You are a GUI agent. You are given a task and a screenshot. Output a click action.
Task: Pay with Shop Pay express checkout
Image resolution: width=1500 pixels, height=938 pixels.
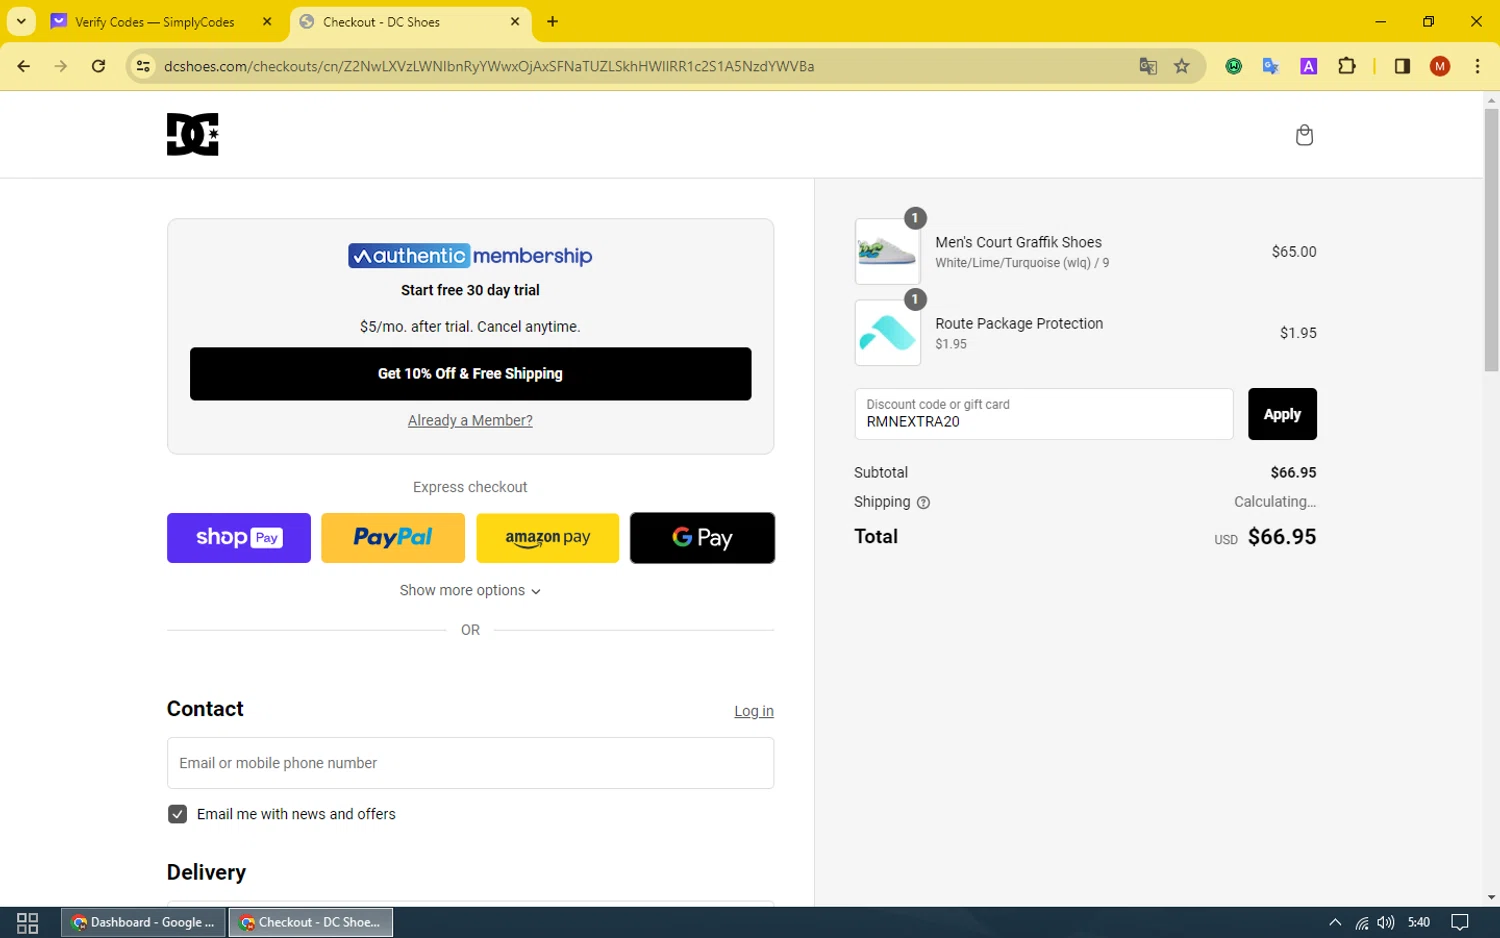click(239, 538)
